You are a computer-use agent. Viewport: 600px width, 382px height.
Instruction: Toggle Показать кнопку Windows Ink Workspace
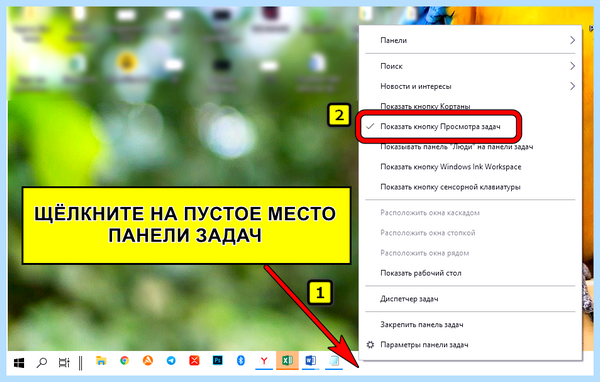coord(470,167)
